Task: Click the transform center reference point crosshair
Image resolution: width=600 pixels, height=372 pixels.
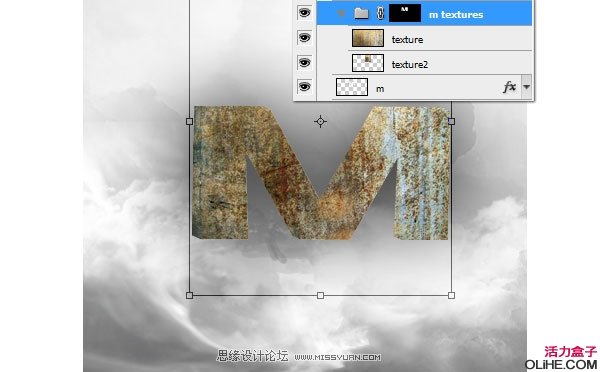Action: point(320,122)
